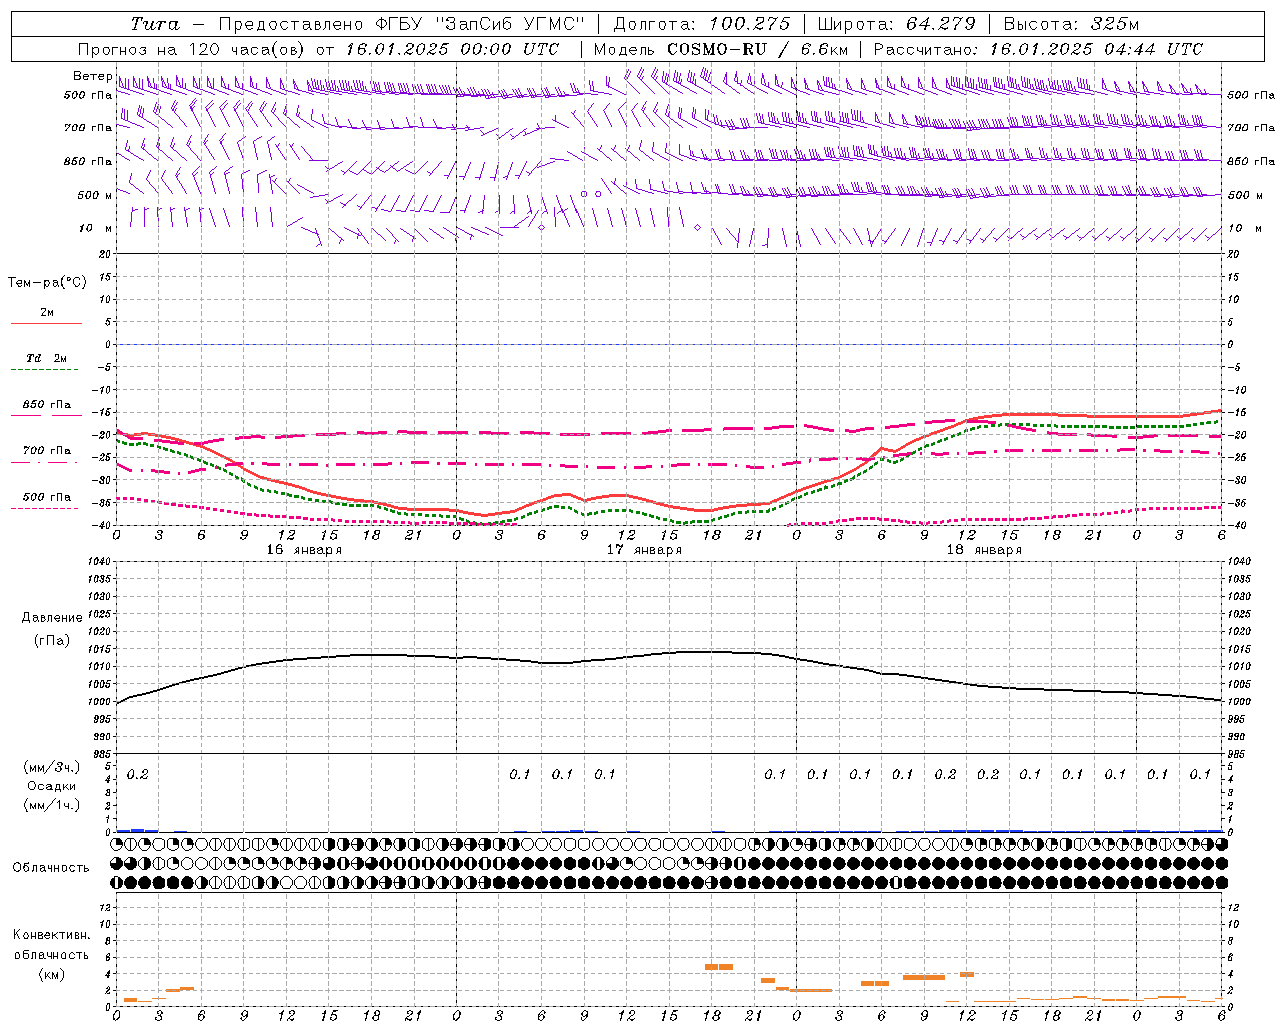Image resolution: width=1280 pixels, height=1024 pixels.
Task: Click the 'Облачность' cloud cover label
Action: click(x=51, y=868)
